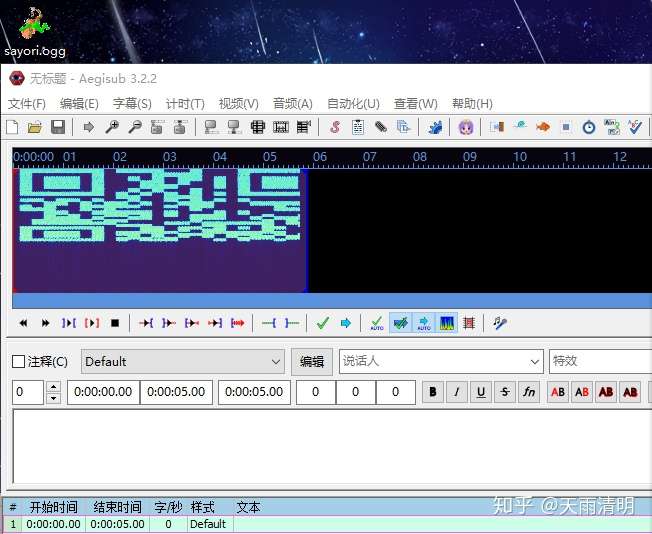This screenshot has height=534, width=652.
Task: Go to next line audio button
Action: (x=46, y=323)
